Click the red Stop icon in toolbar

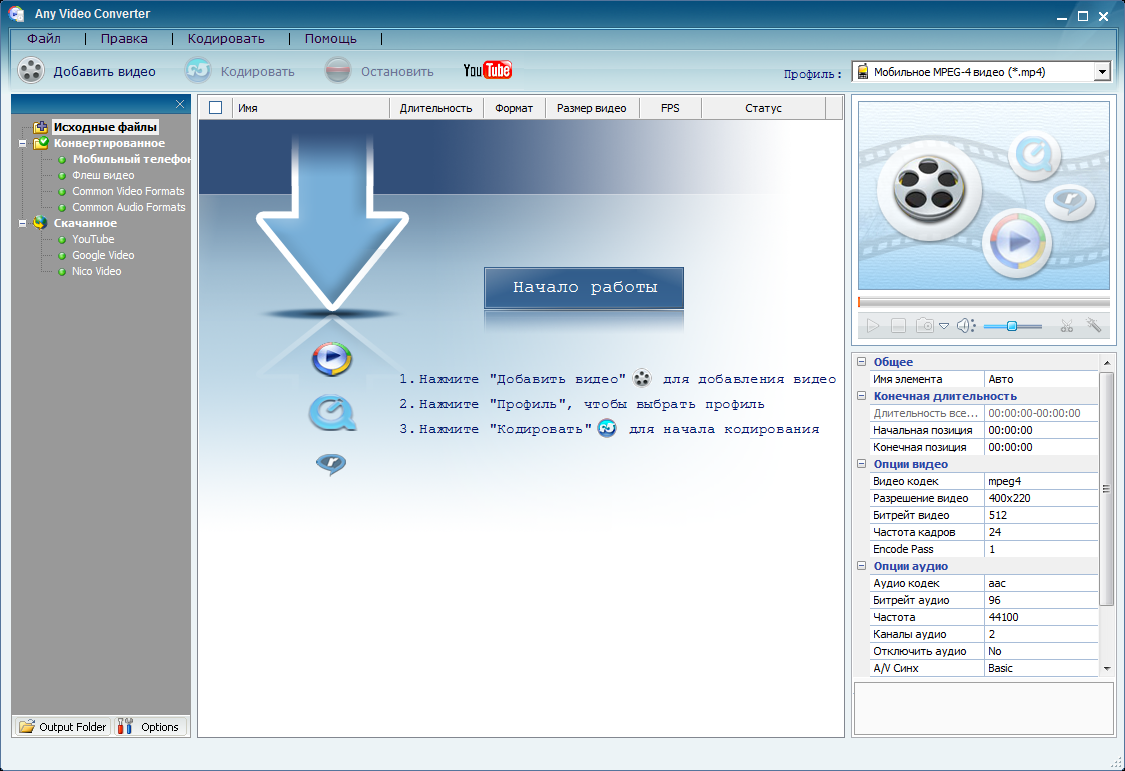point(337,70)
